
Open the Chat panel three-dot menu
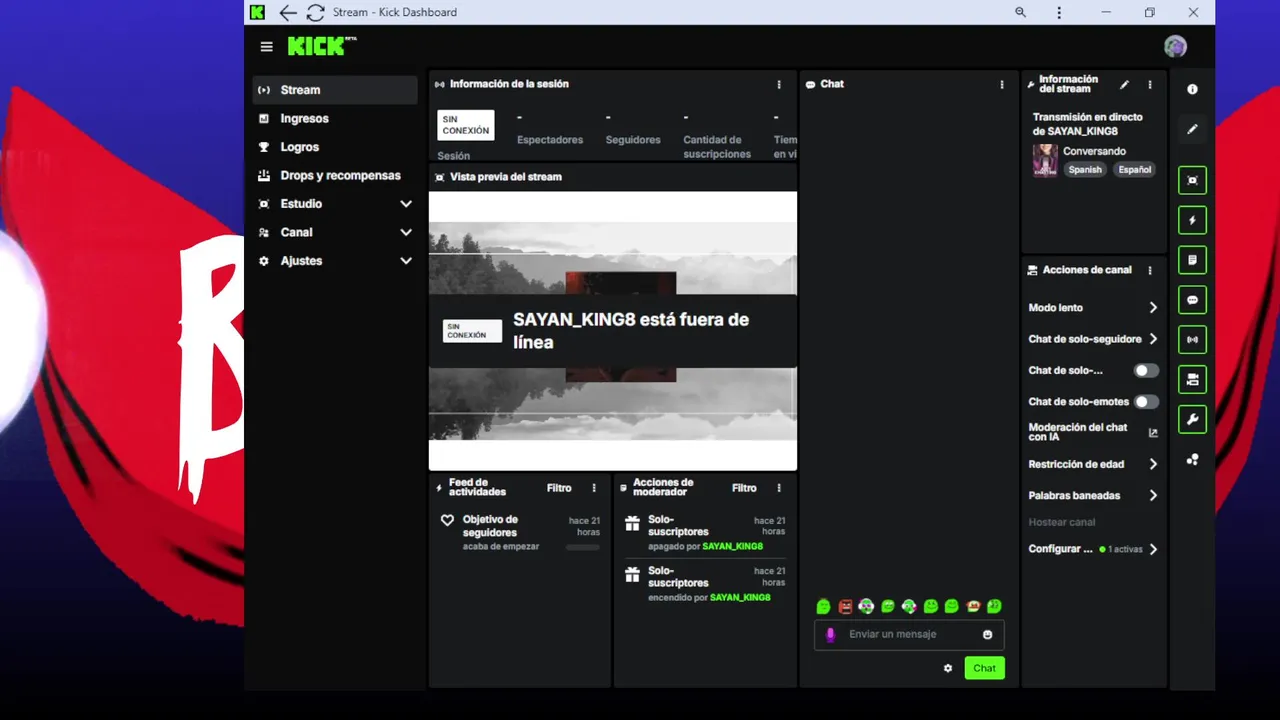[1001, 84]
